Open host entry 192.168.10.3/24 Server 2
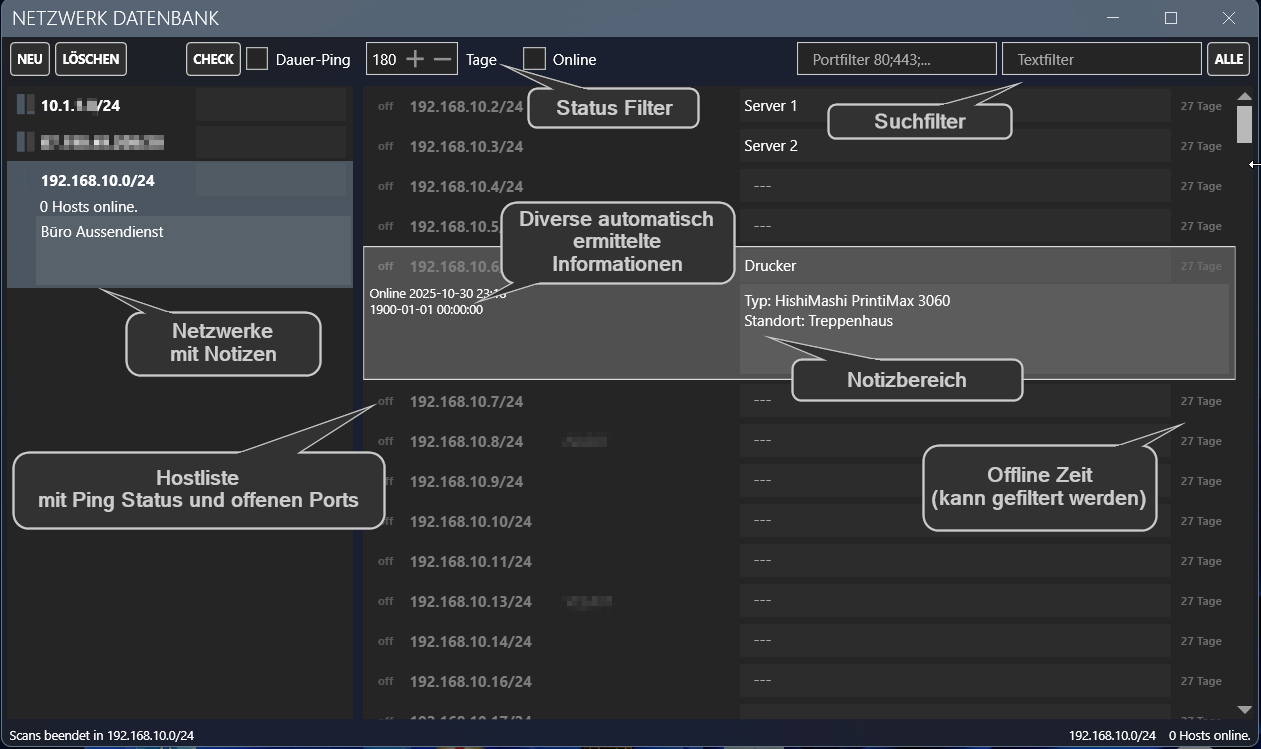This screenshot has width=1261, height=749. (x=466, y=146)
